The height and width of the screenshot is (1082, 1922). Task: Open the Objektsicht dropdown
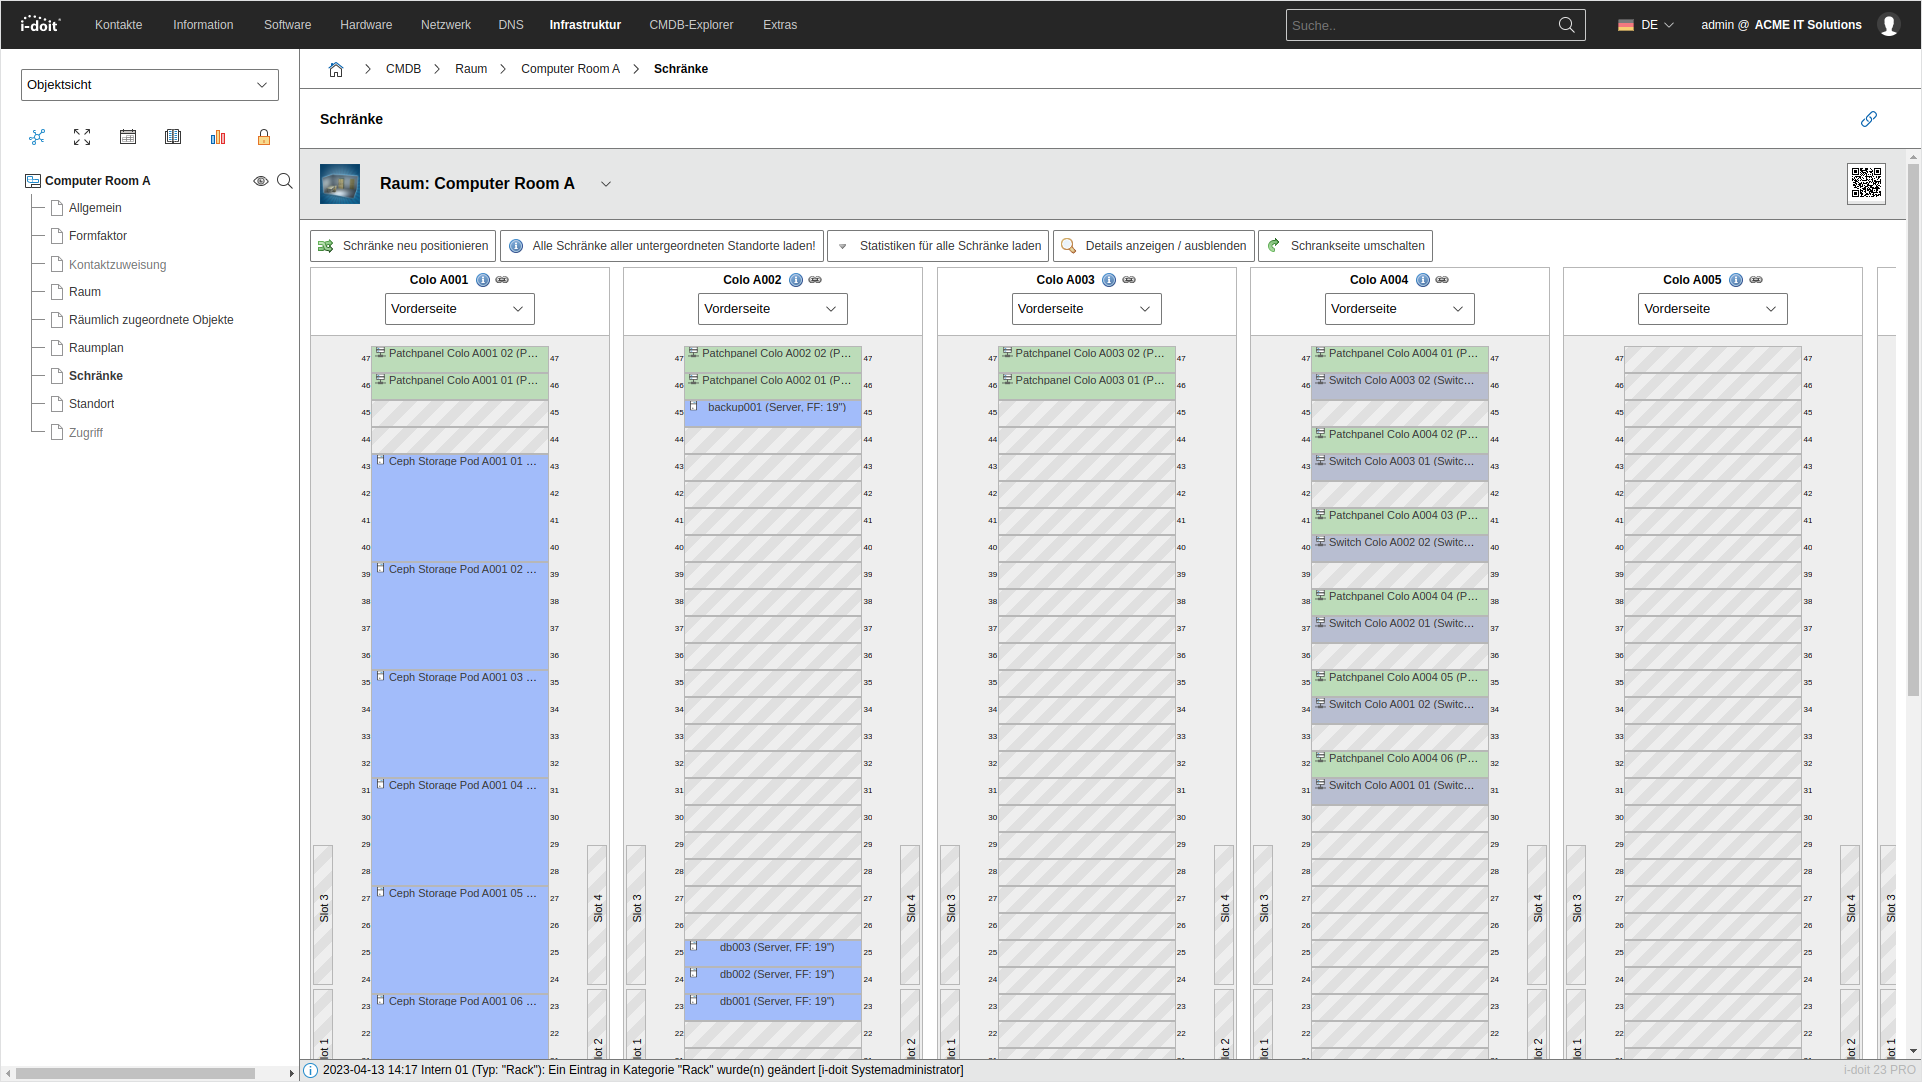tap(149, 85)
